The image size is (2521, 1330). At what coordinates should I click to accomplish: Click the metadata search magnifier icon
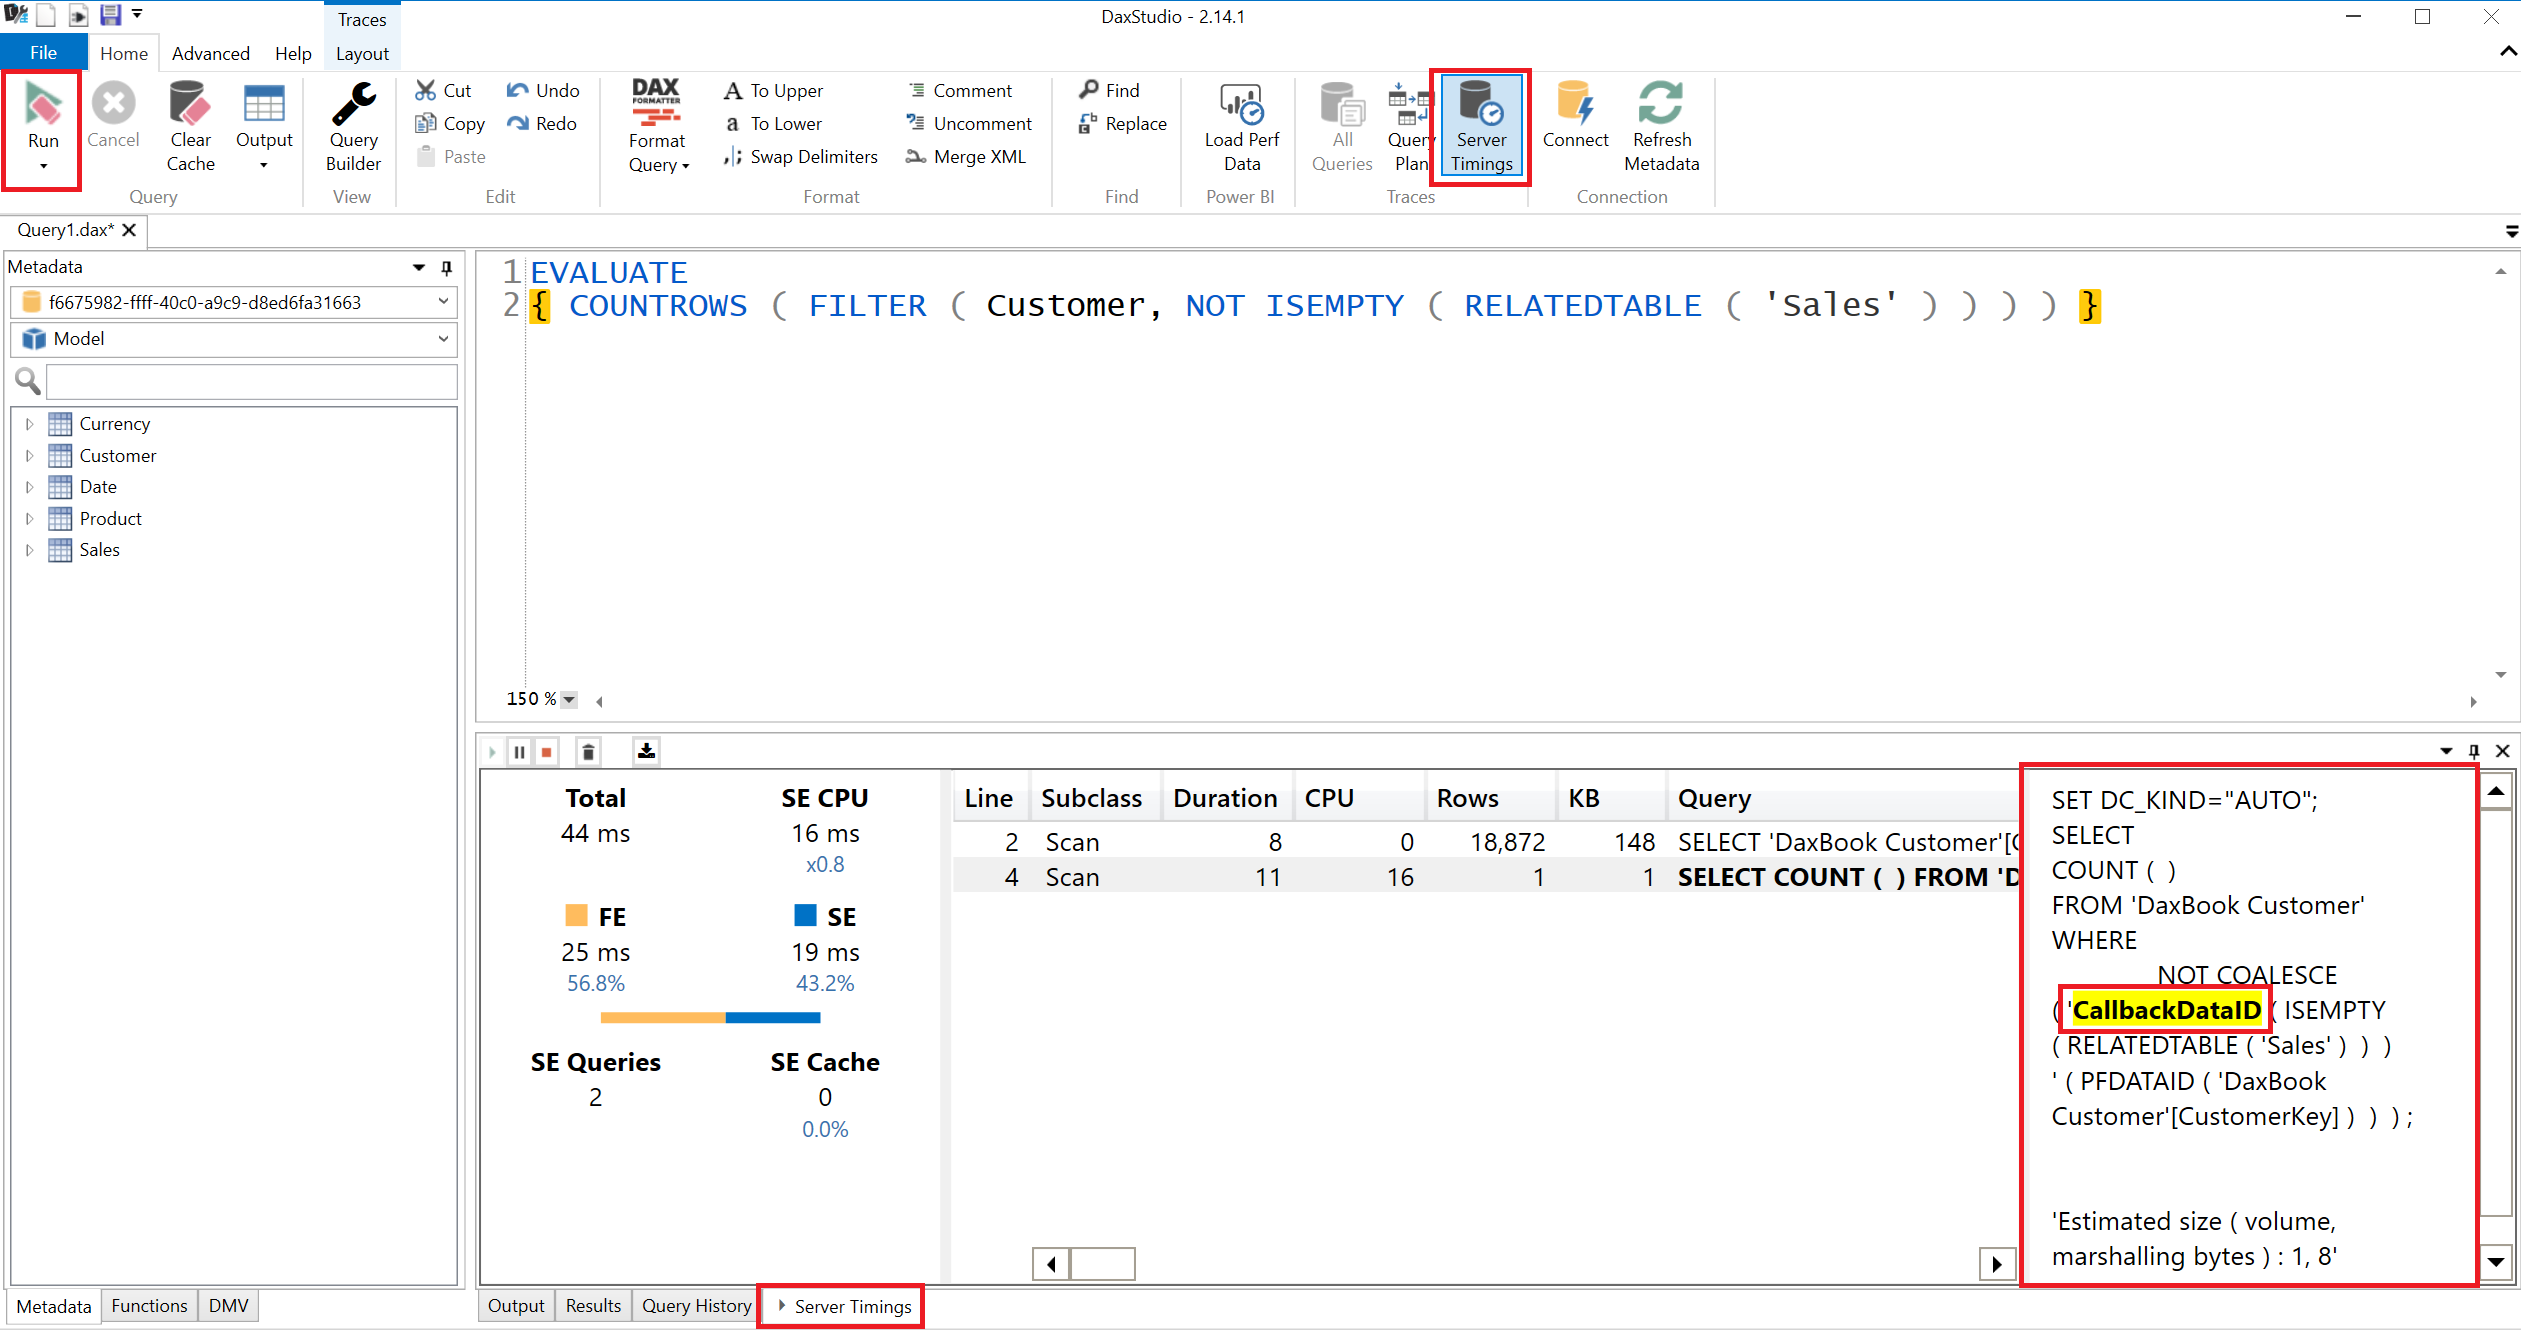pyautogui.click(x=28, y=381)
